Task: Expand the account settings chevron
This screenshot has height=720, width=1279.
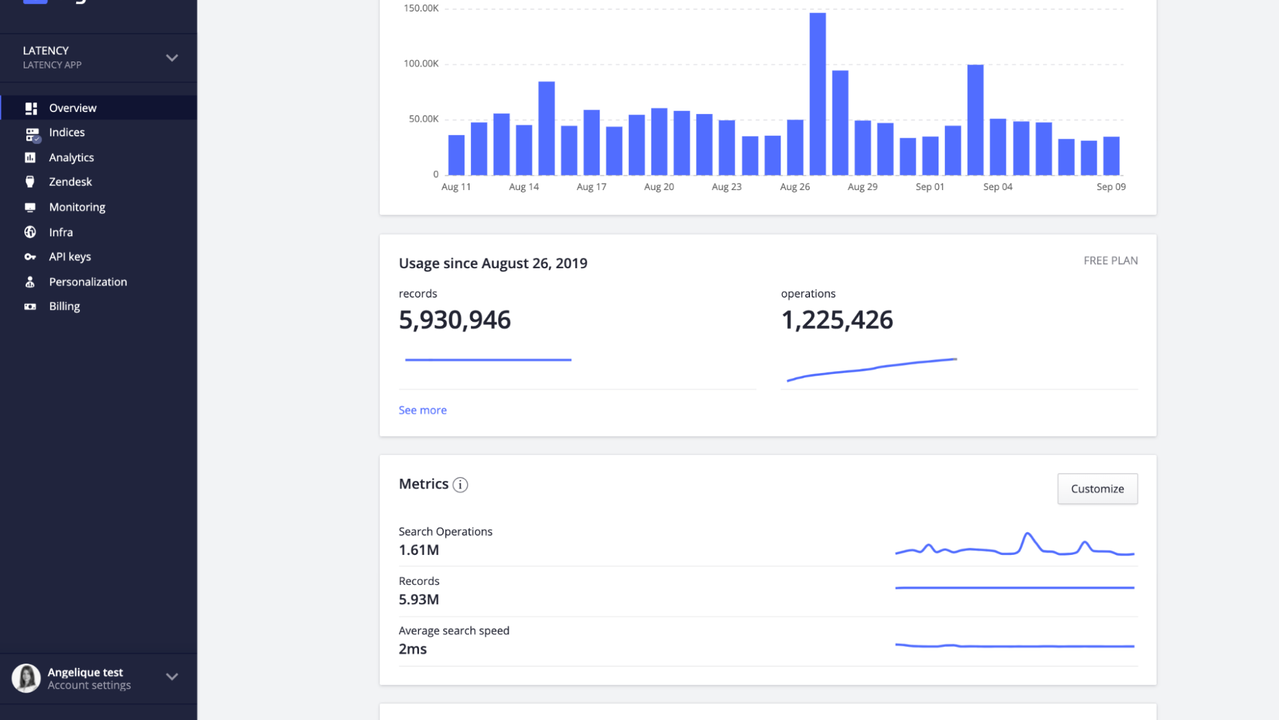Action: coord(171,677)
